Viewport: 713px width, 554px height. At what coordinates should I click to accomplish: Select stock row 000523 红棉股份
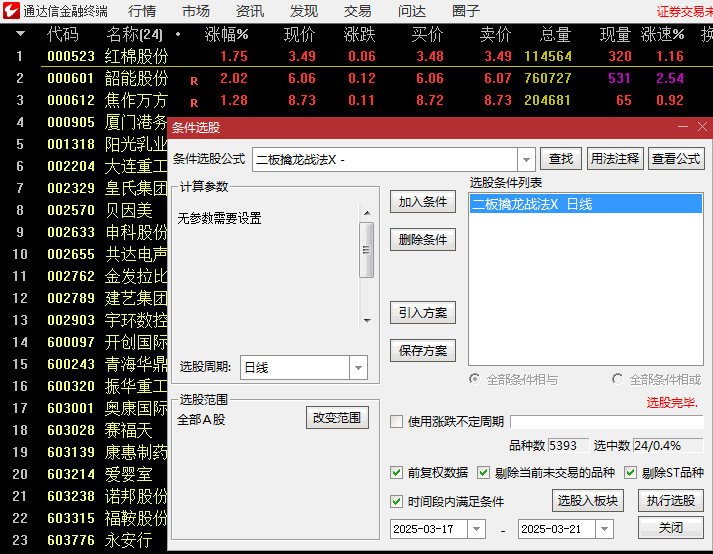pos(356,56)
